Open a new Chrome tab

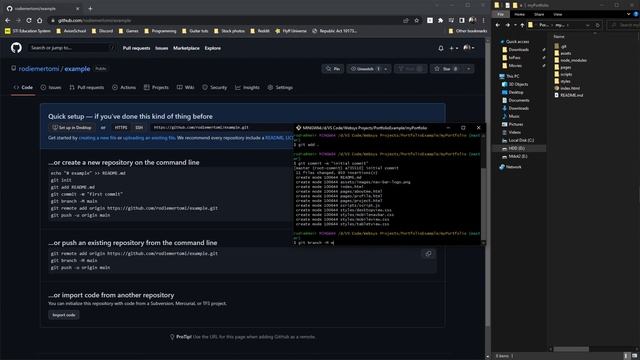click(x=90, y=8)
